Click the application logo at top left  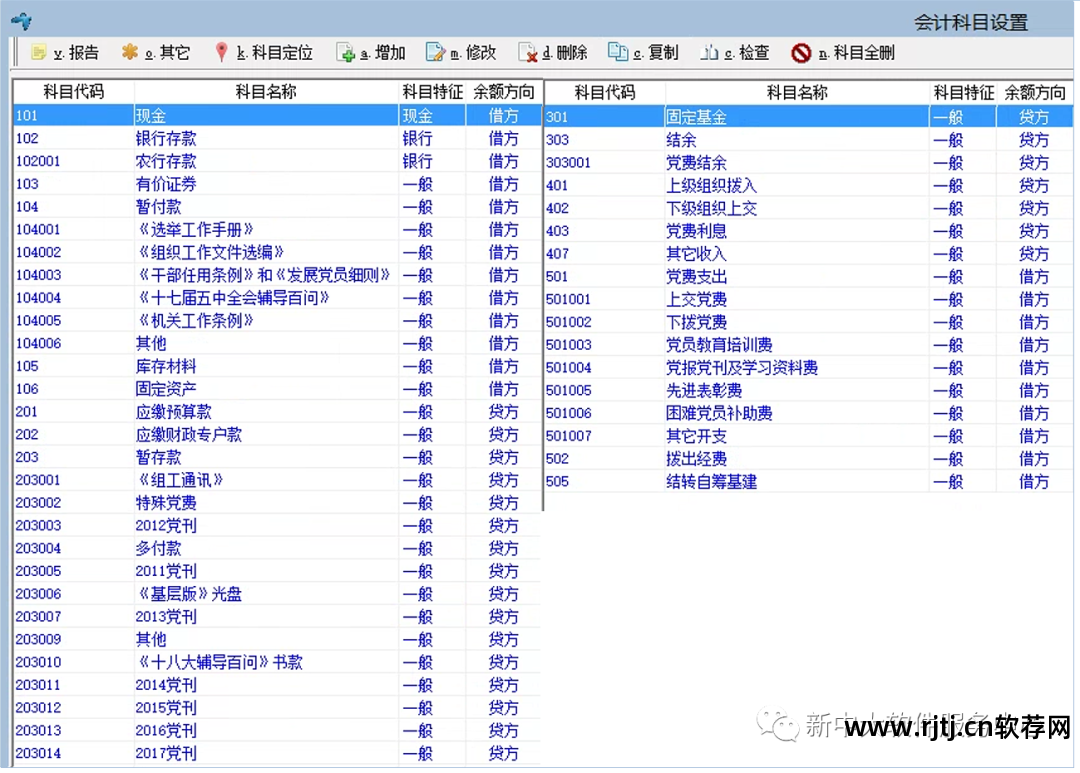click(20, 20)
